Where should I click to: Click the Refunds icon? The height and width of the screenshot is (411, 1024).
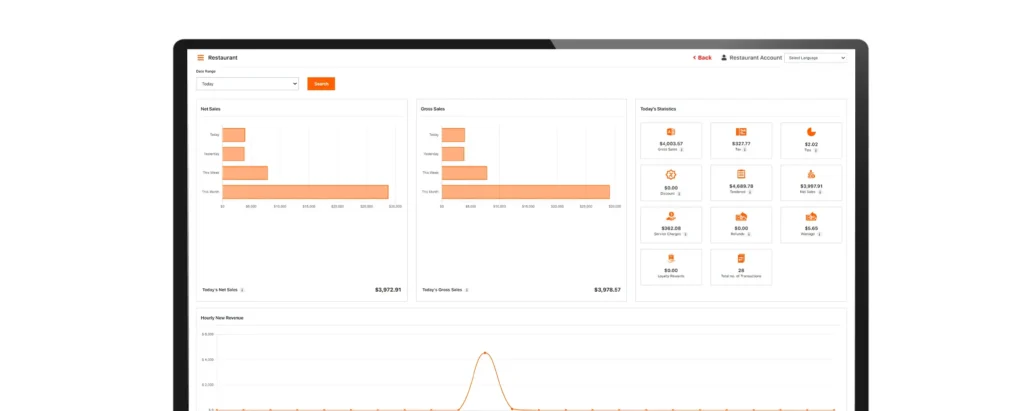point(741,216)
